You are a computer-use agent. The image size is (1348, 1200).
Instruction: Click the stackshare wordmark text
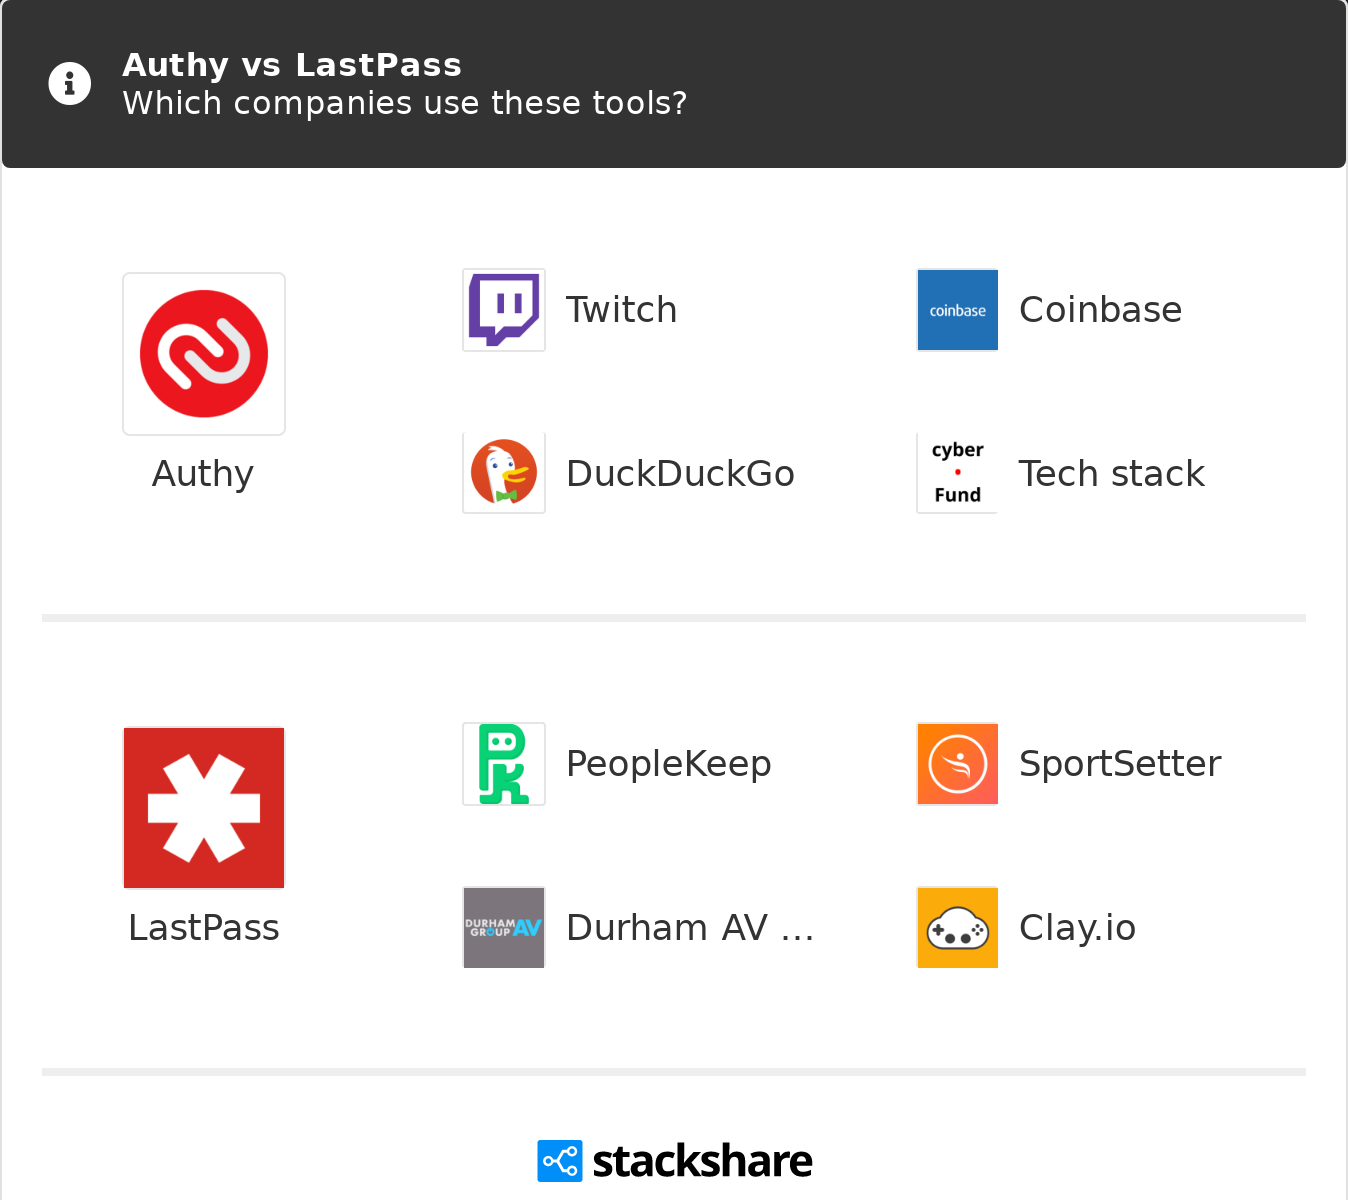click(702, 1161)
